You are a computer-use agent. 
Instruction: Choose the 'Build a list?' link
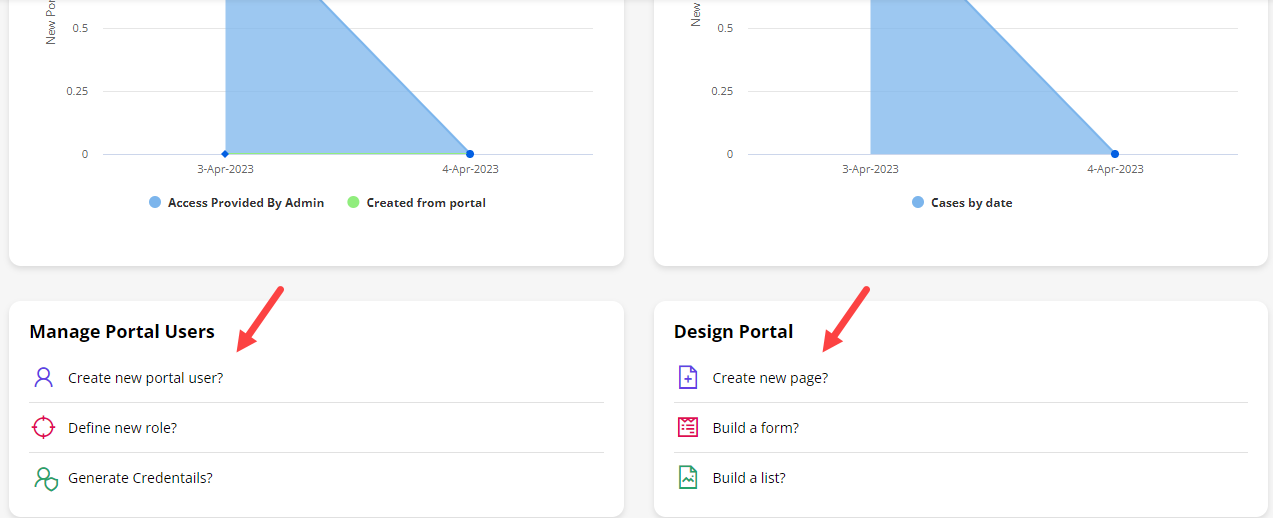(749, 478)
